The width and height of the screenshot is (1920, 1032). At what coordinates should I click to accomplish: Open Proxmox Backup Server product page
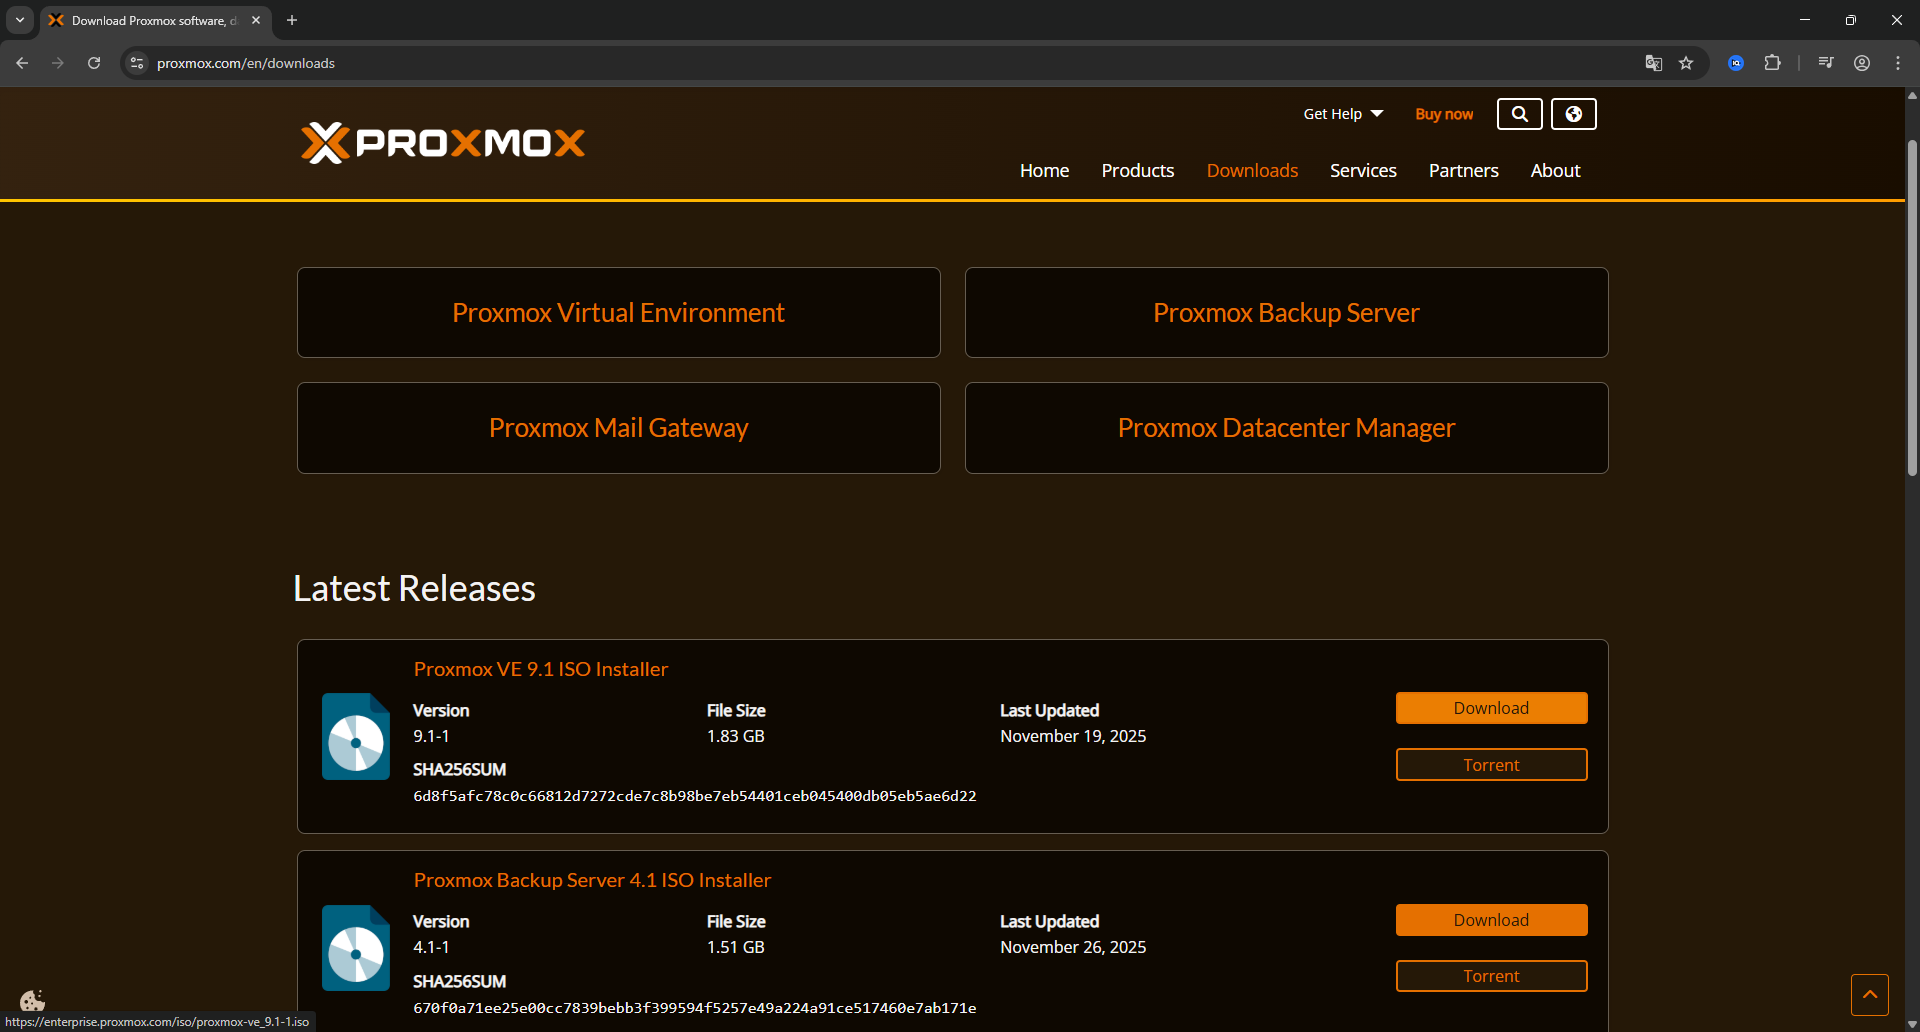[1286, 312]
